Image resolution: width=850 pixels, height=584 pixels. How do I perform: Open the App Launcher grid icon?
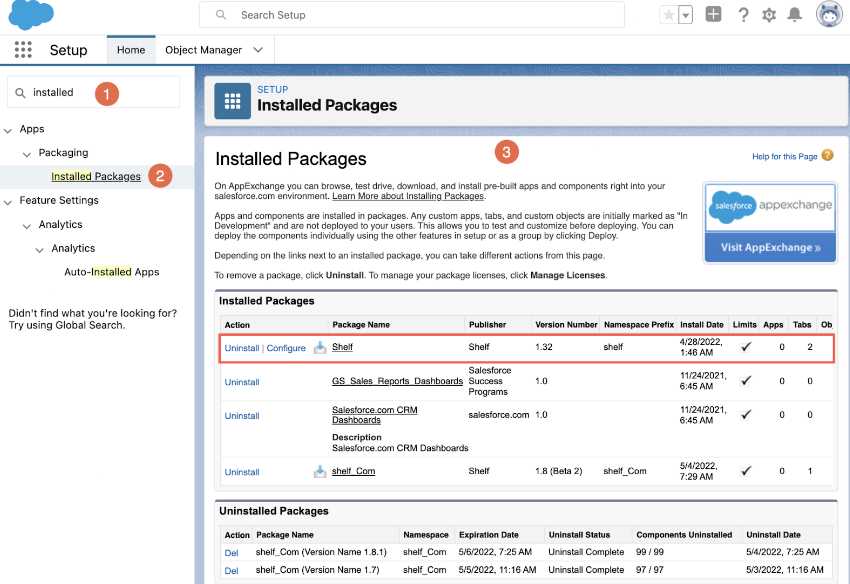22,49
